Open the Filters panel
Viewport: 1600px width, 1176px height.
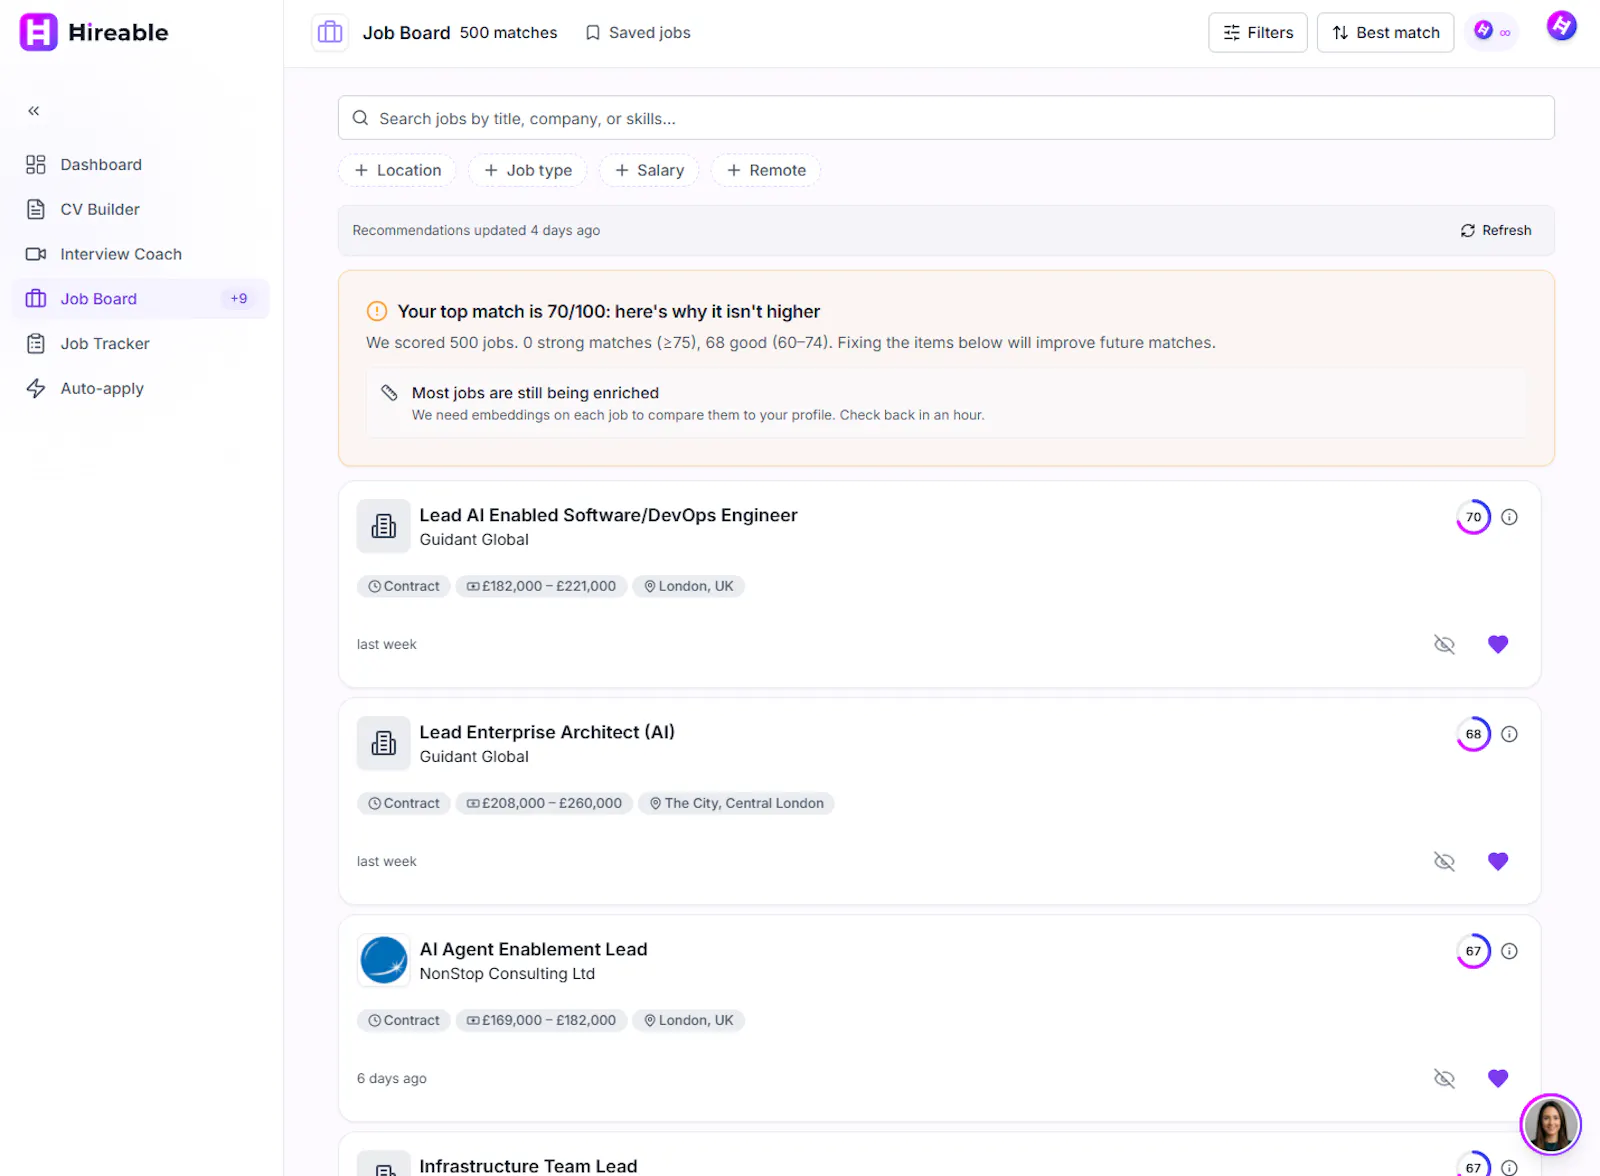click(x=1258, y=33)
